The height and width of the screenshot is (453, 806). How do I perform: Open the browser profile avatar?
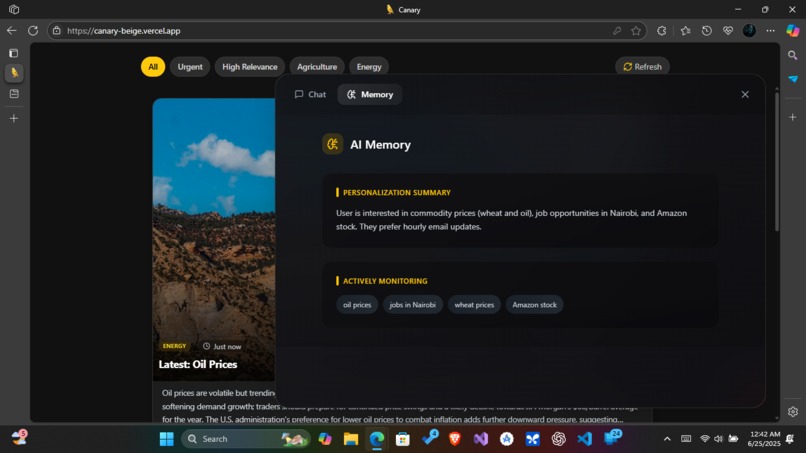[749, 31]
